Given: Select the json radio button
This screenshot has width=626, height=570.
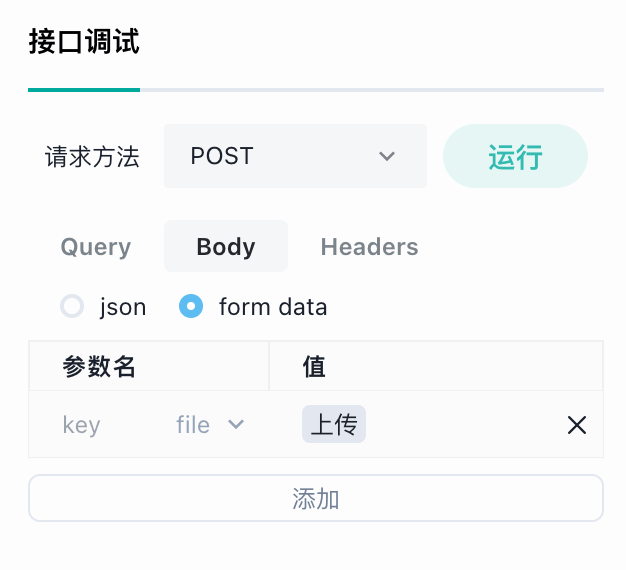Looking at the screenshot, I should point(72,306).
